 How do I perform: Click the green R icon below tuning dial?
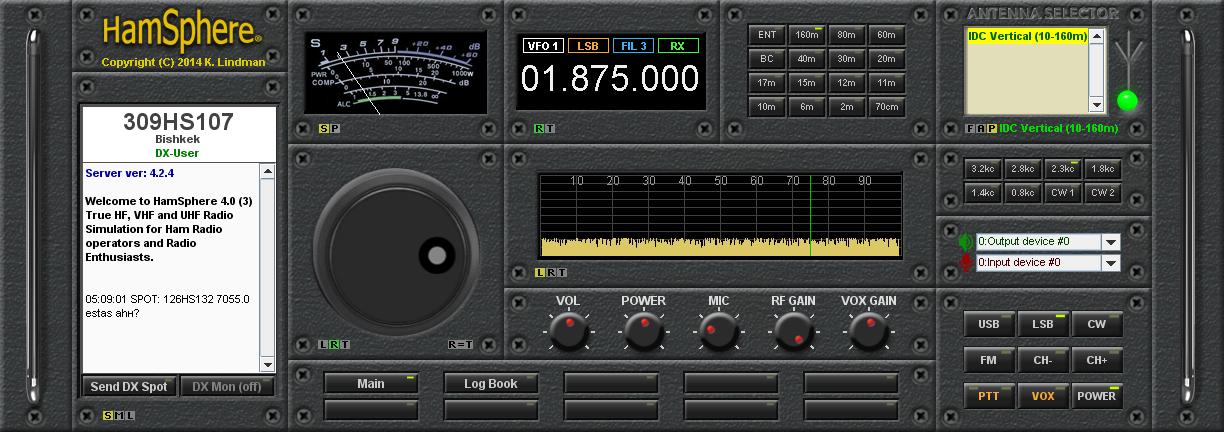click(334, 345)
